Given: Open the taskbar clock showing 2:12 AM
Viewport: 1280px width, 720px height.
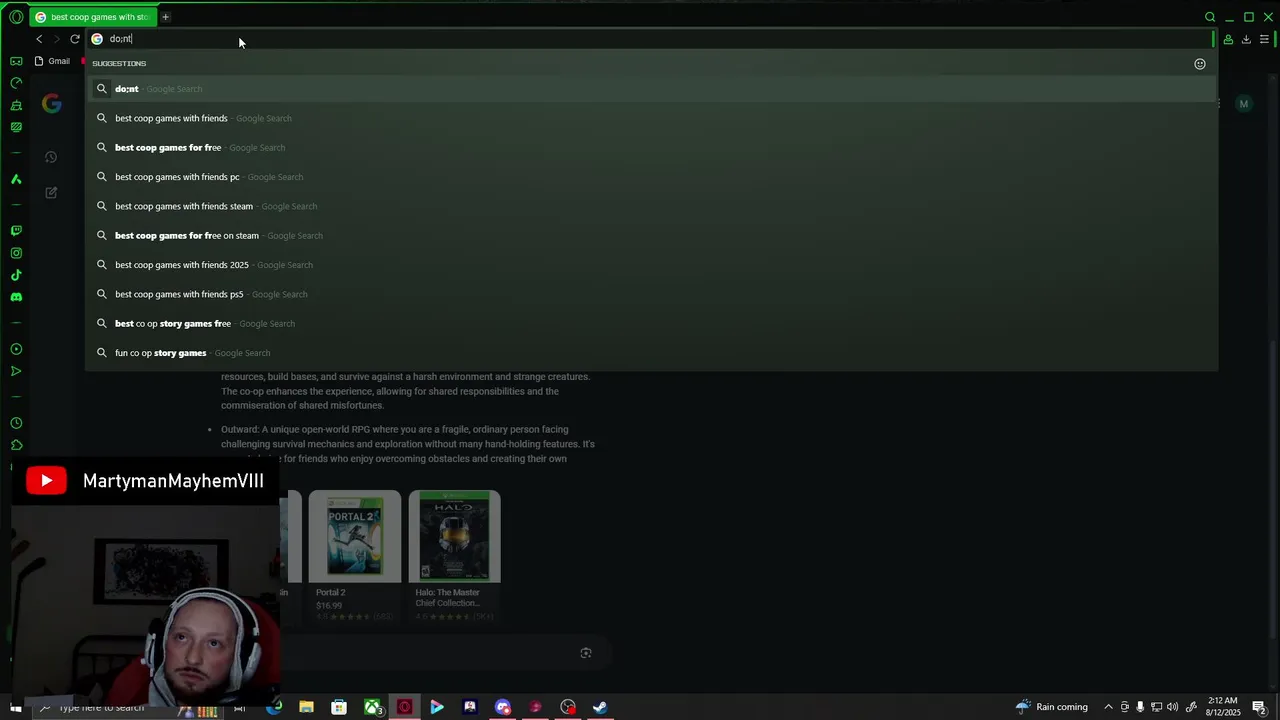Looking at the screenshot, I should tap(1222, 707).
